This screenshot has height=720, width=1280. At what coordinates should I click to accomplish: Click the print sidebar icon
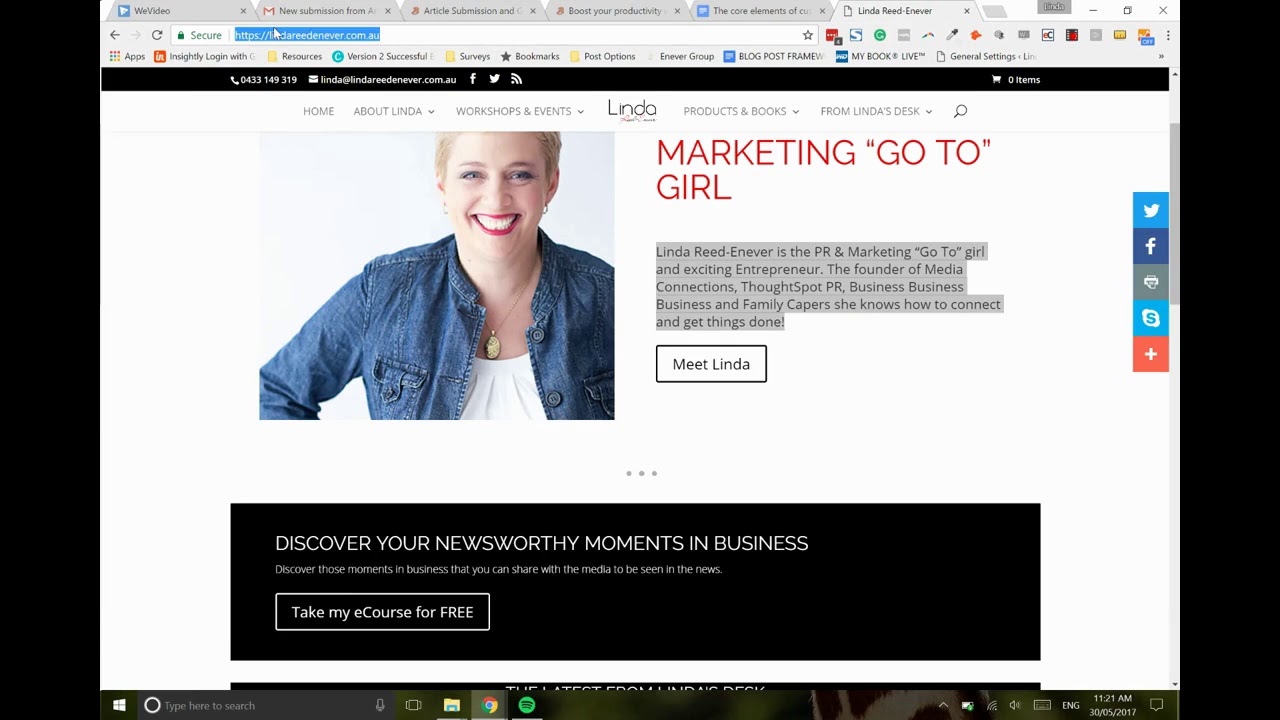[1151, 282]
